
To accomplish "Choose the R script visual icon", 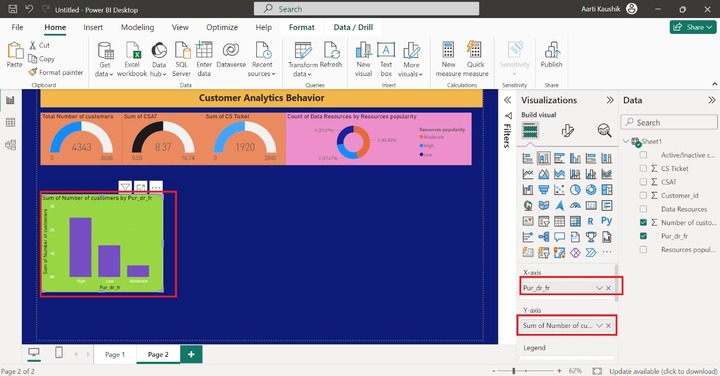I will (x=591, y=221).
